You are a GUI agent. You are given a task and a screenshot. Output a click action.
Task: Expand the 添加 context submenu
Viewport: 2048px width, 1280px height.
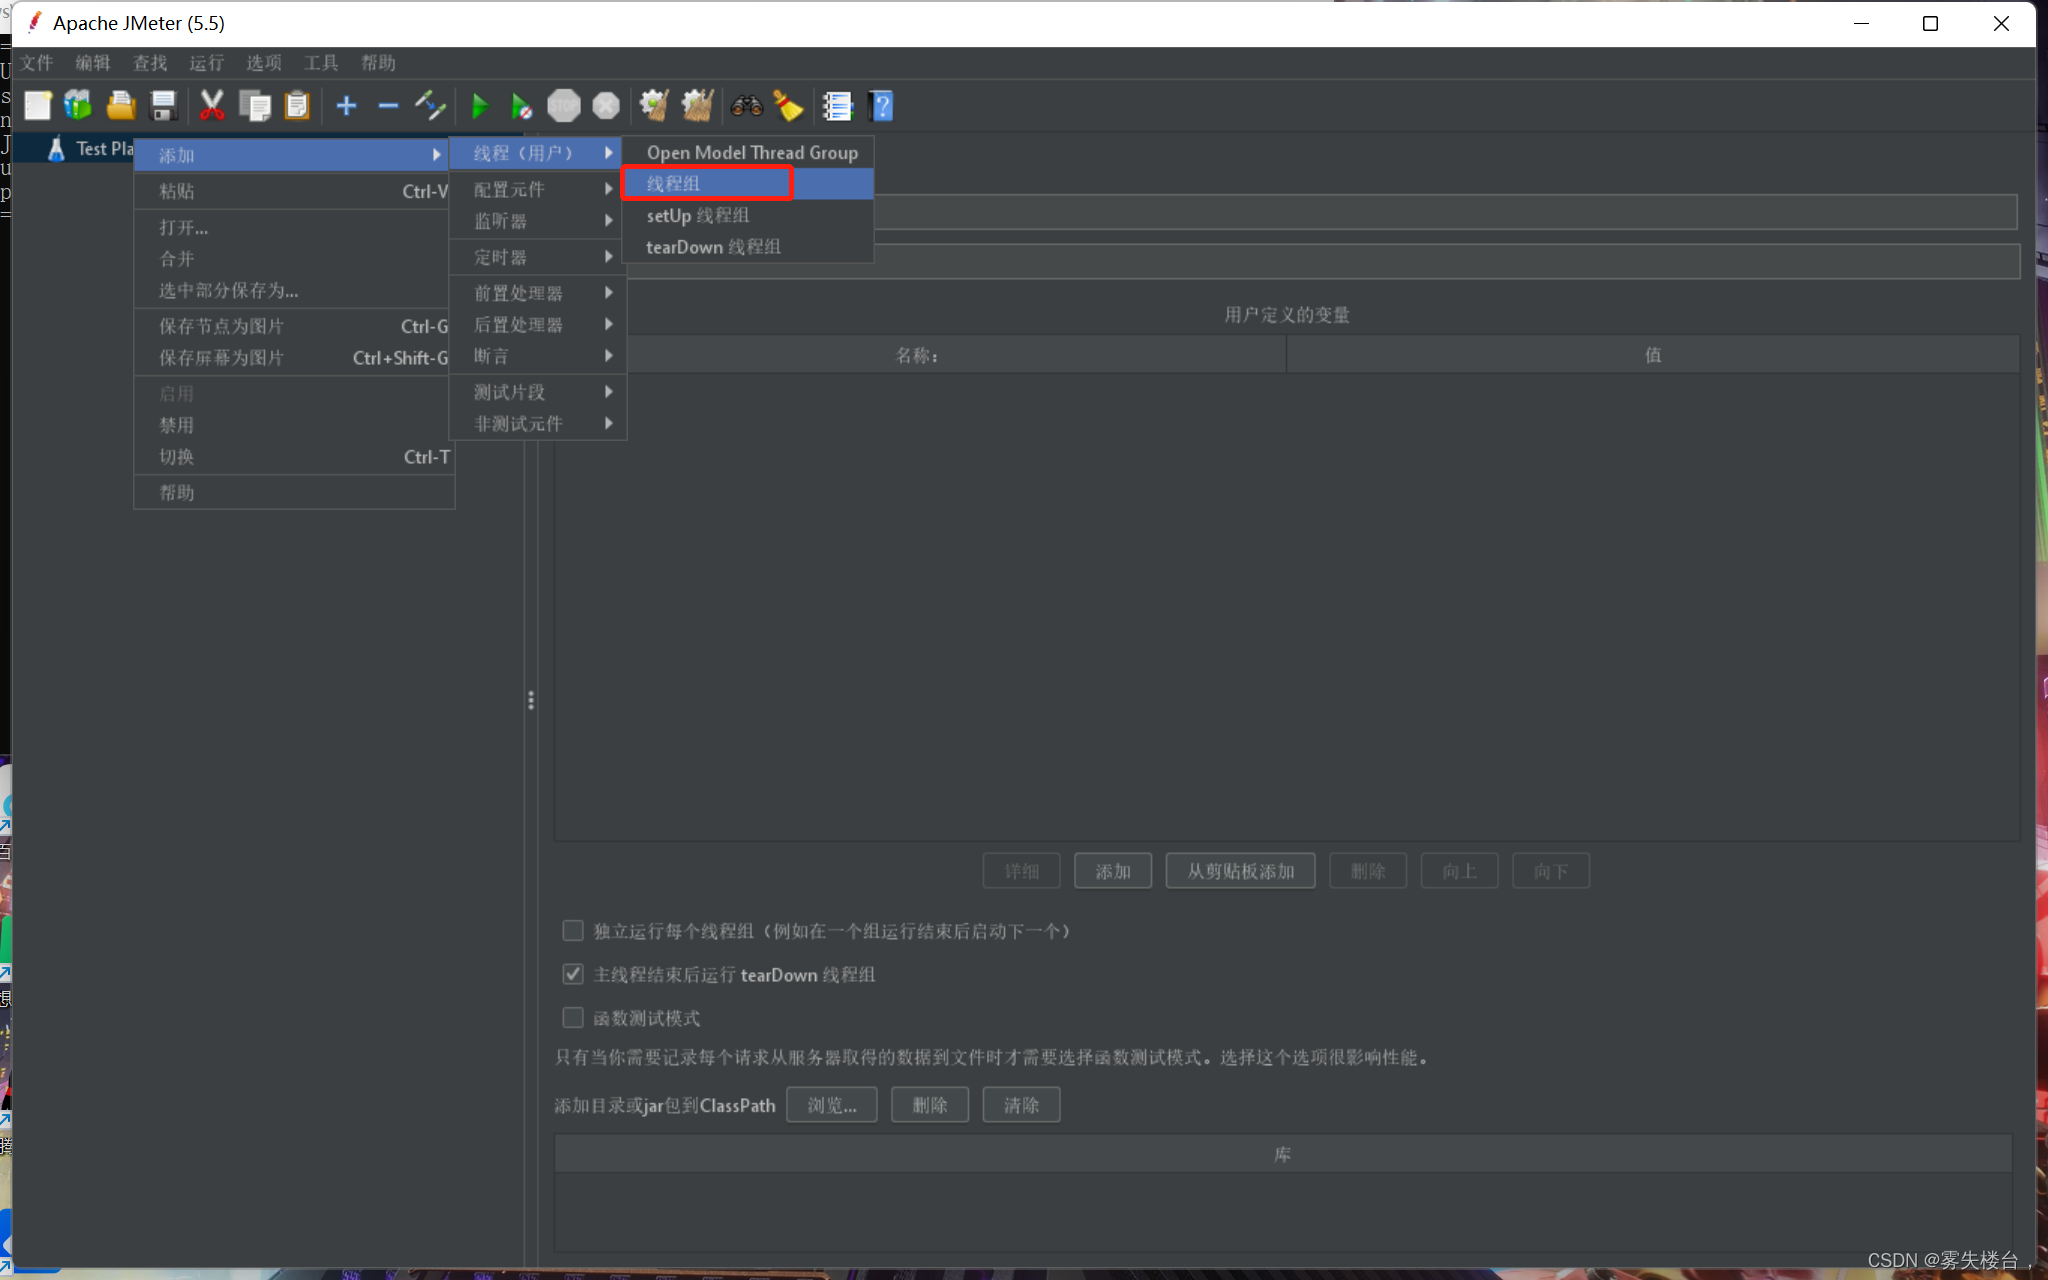pos(292,155)
